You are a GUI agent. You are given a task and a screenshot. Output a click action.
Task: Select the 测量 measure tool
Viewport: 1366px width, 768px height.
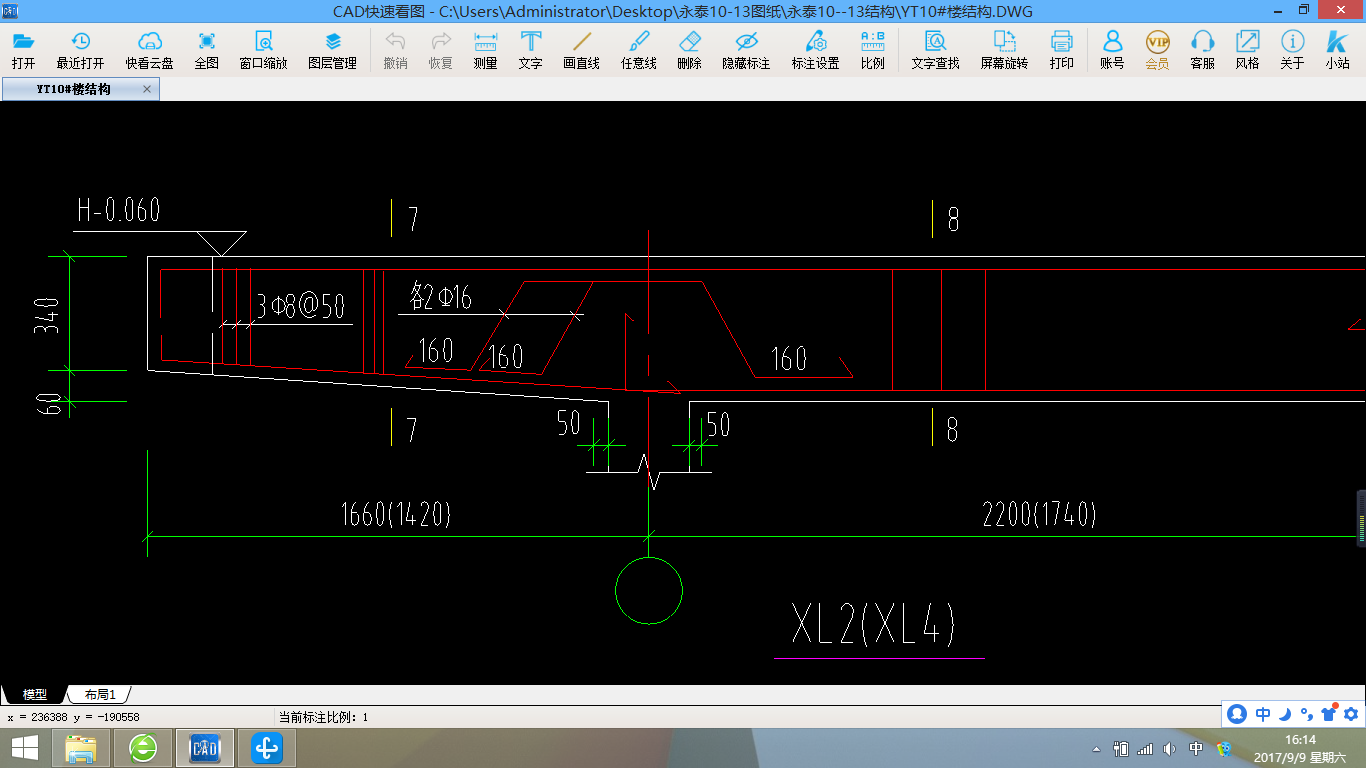485,50
